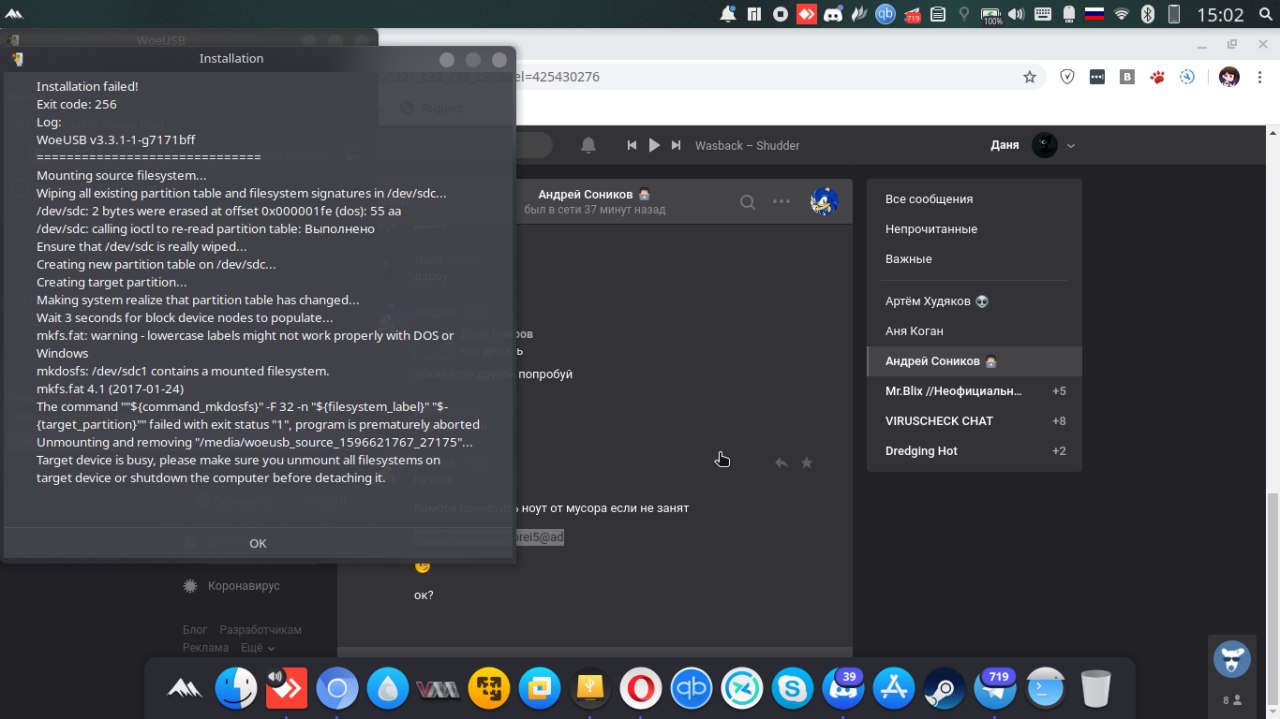Open the browser profile avatar
This screenshot has width=1280, height=719.
(x=1229, y=77)
